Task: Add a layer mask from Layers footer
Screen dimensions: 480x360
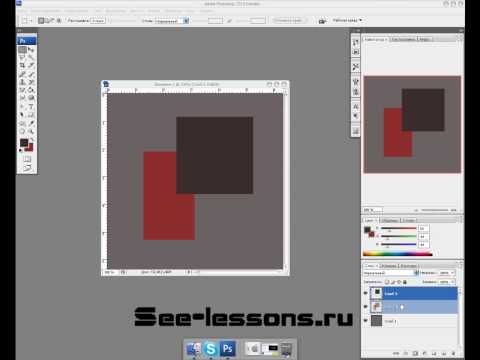Action: click(415, 353)
